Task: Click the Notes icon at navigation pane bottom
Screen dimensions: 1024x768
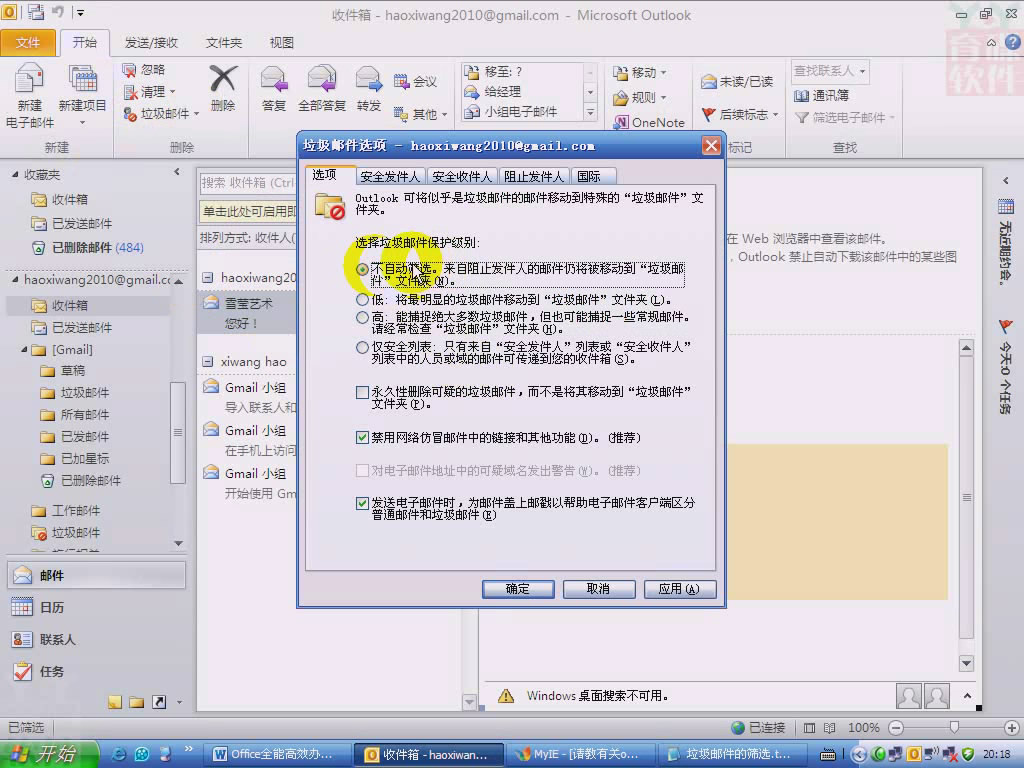Action: click(115, 702)
